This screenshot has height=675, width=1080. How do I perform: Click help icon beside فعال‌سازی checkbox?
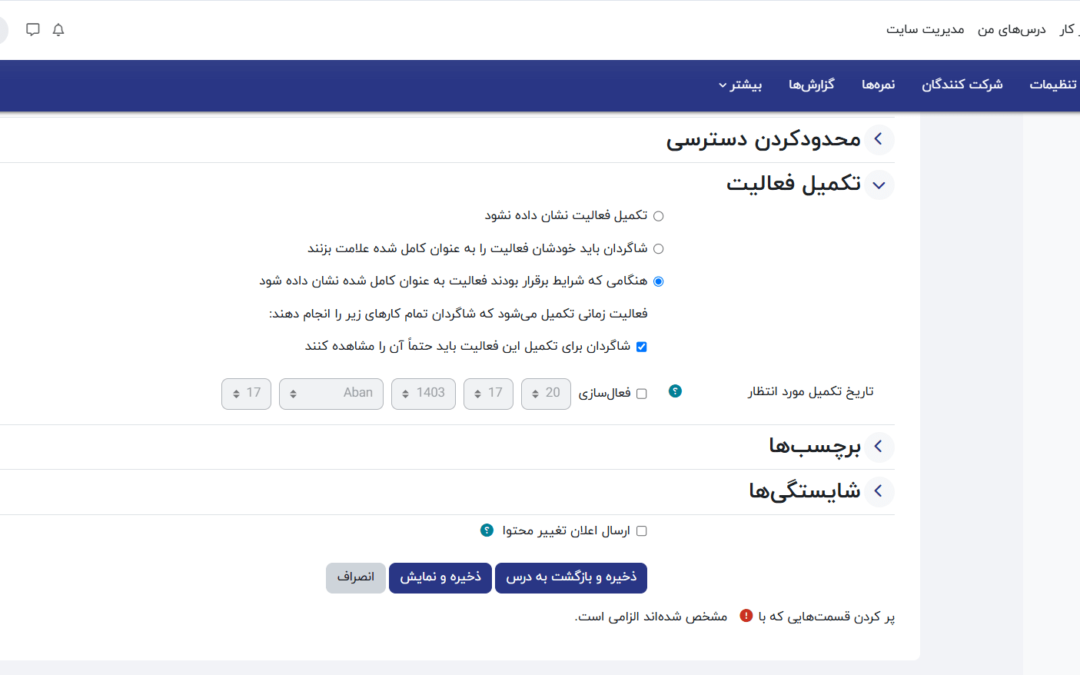[675, 391]
